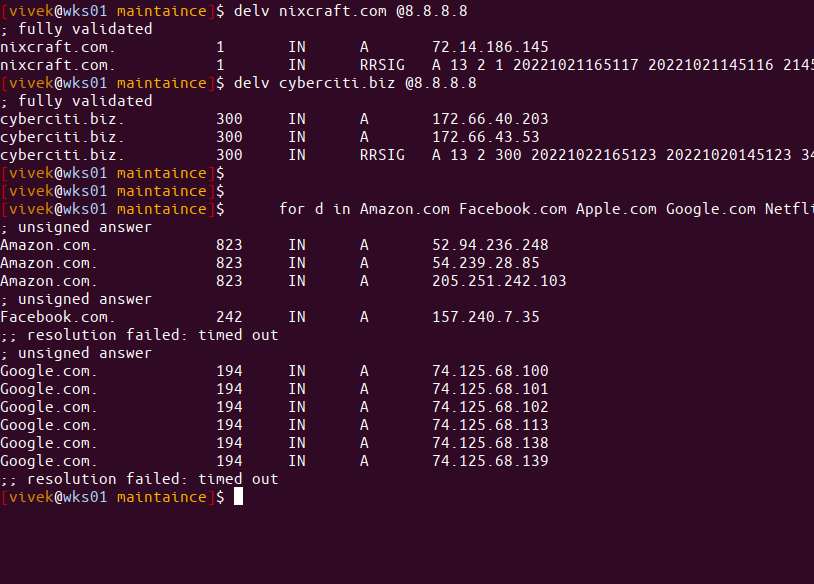Viewport: 814px width, 584px height.
Task: Click 'Google.com' in the for loop command
Action: 711,209
